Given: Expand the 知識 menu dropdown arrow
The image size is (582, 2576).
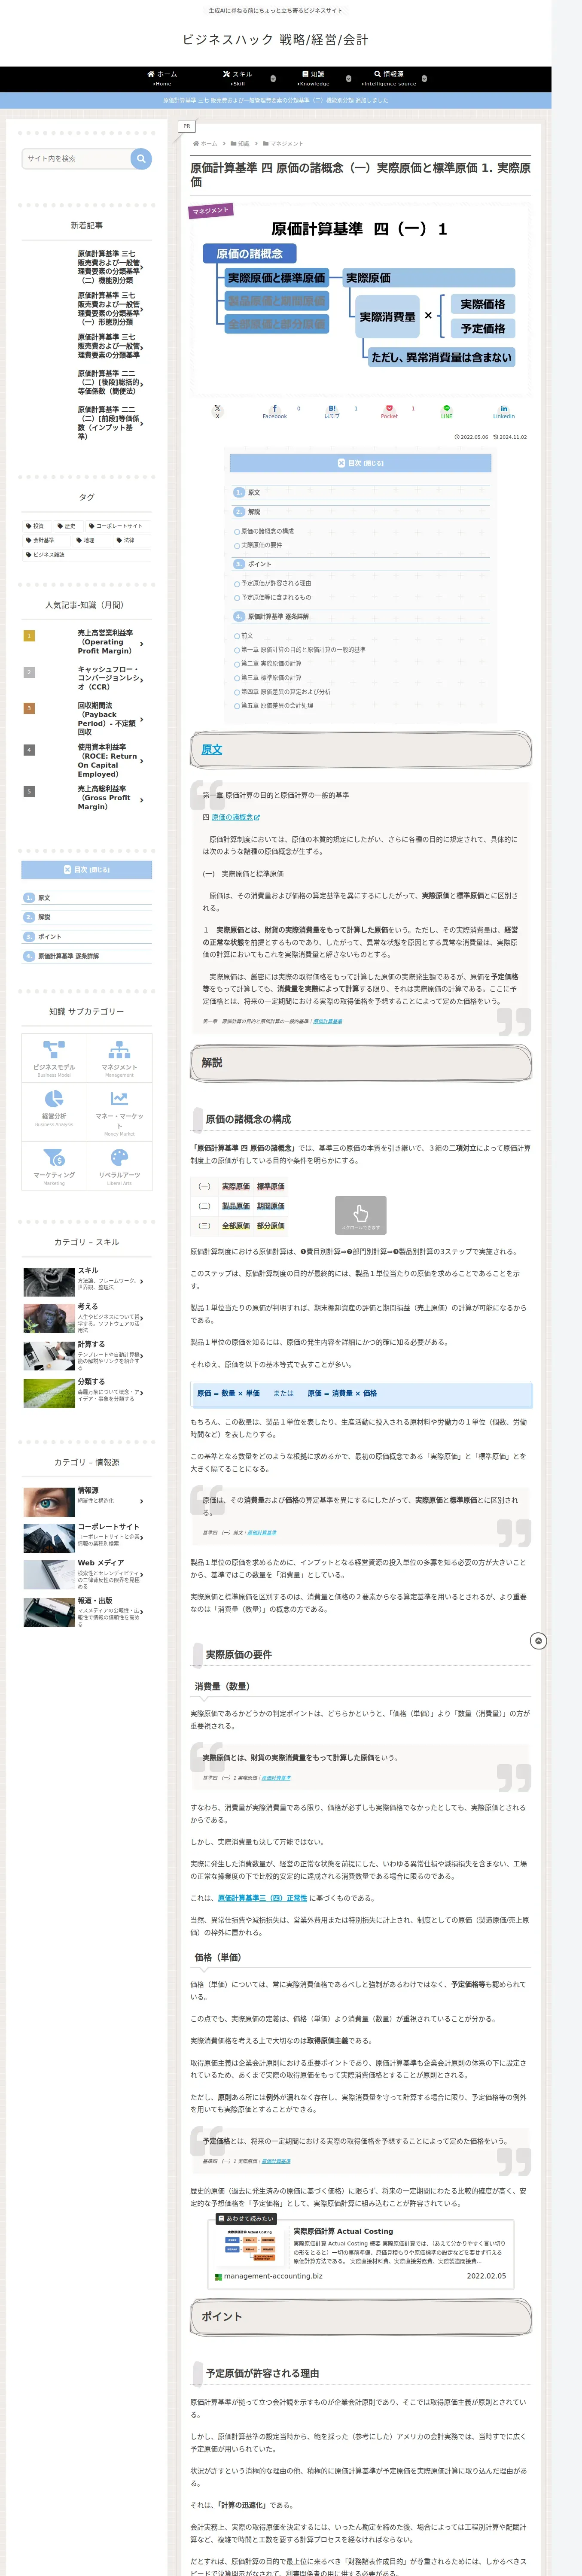Looking at the screenshot, I should [349, 78].
